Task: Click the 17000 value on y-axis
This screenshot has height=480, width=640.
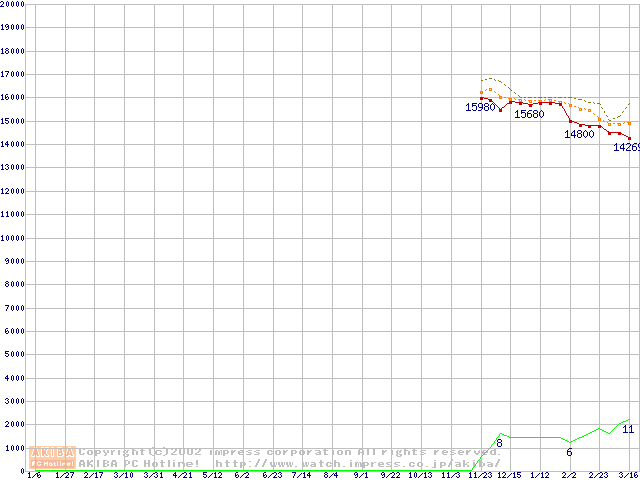Action: coord(12,74)
